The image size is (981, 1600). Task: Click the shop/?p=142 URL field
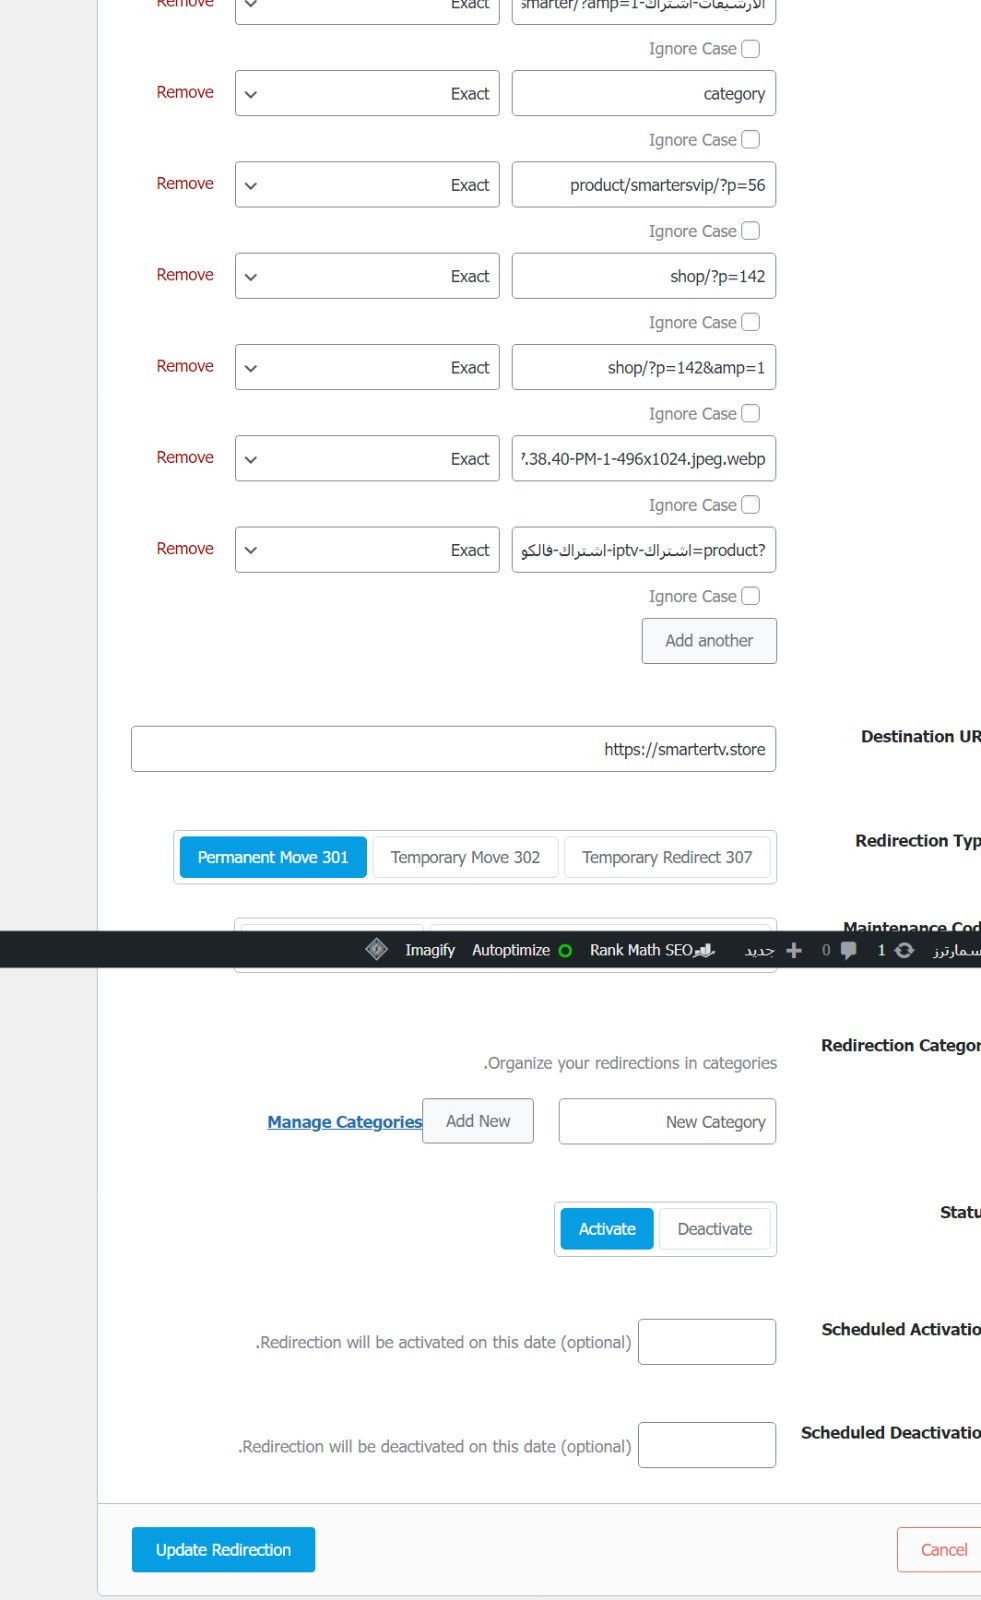click(x=644, y=275)
